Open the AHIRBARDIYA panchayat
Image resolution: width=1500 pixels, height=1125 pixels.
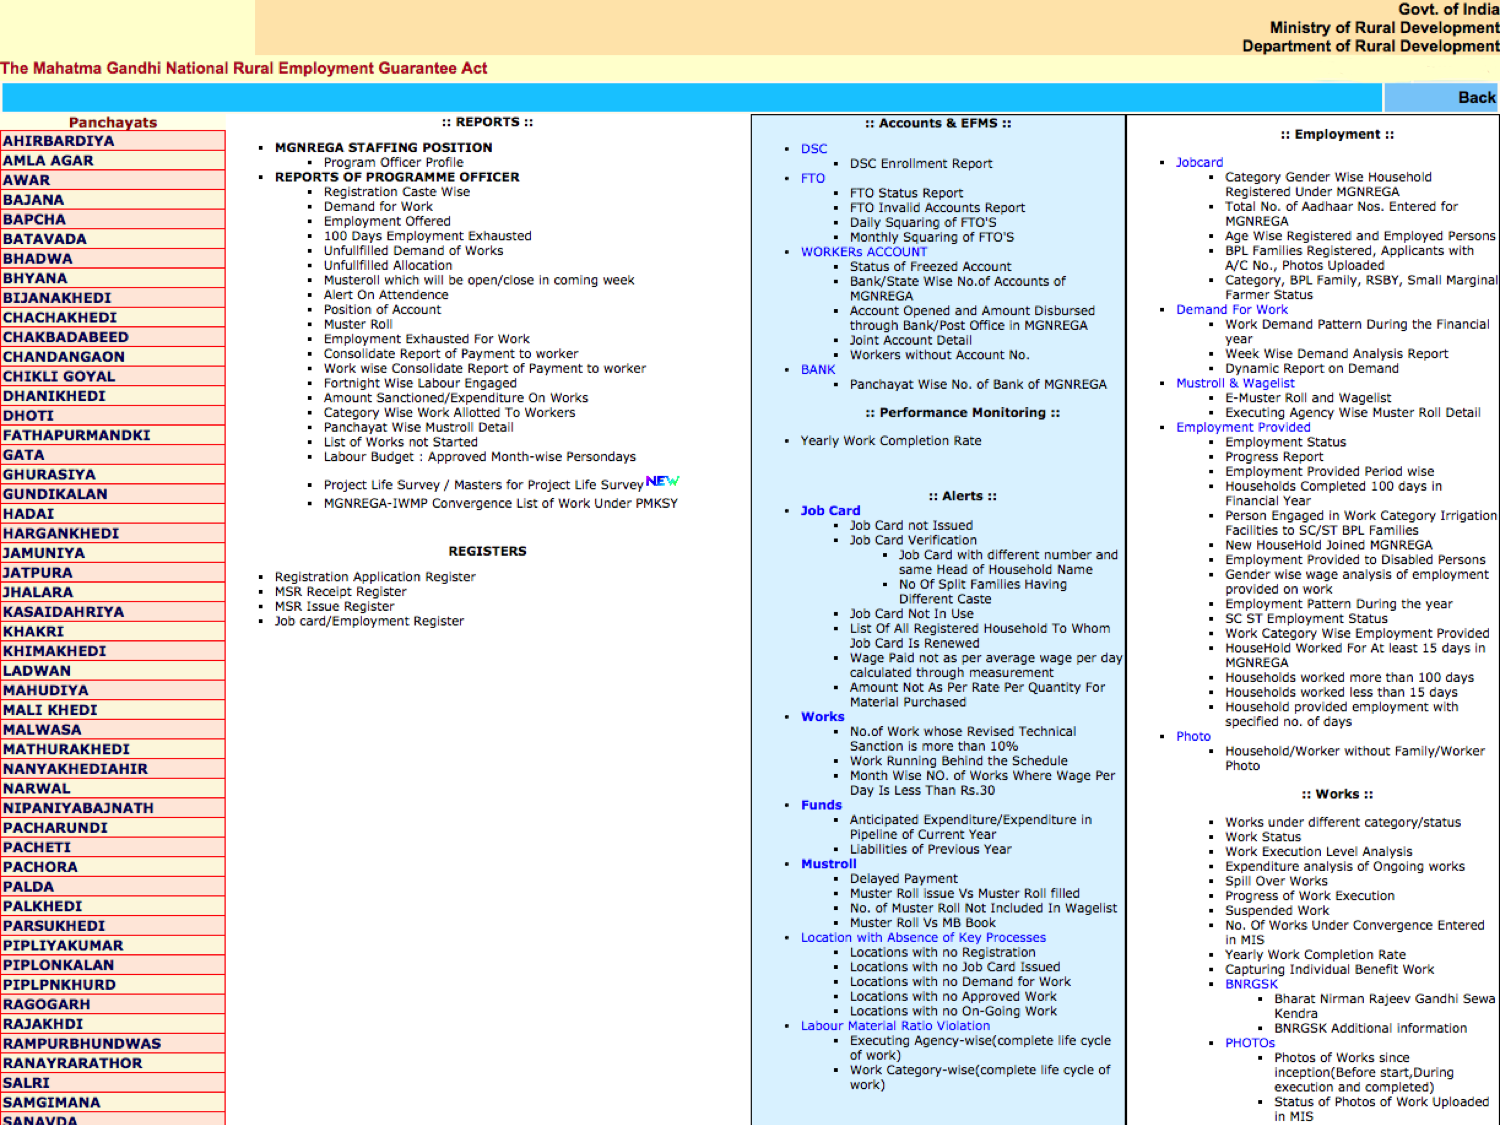(x=58, y=141)
